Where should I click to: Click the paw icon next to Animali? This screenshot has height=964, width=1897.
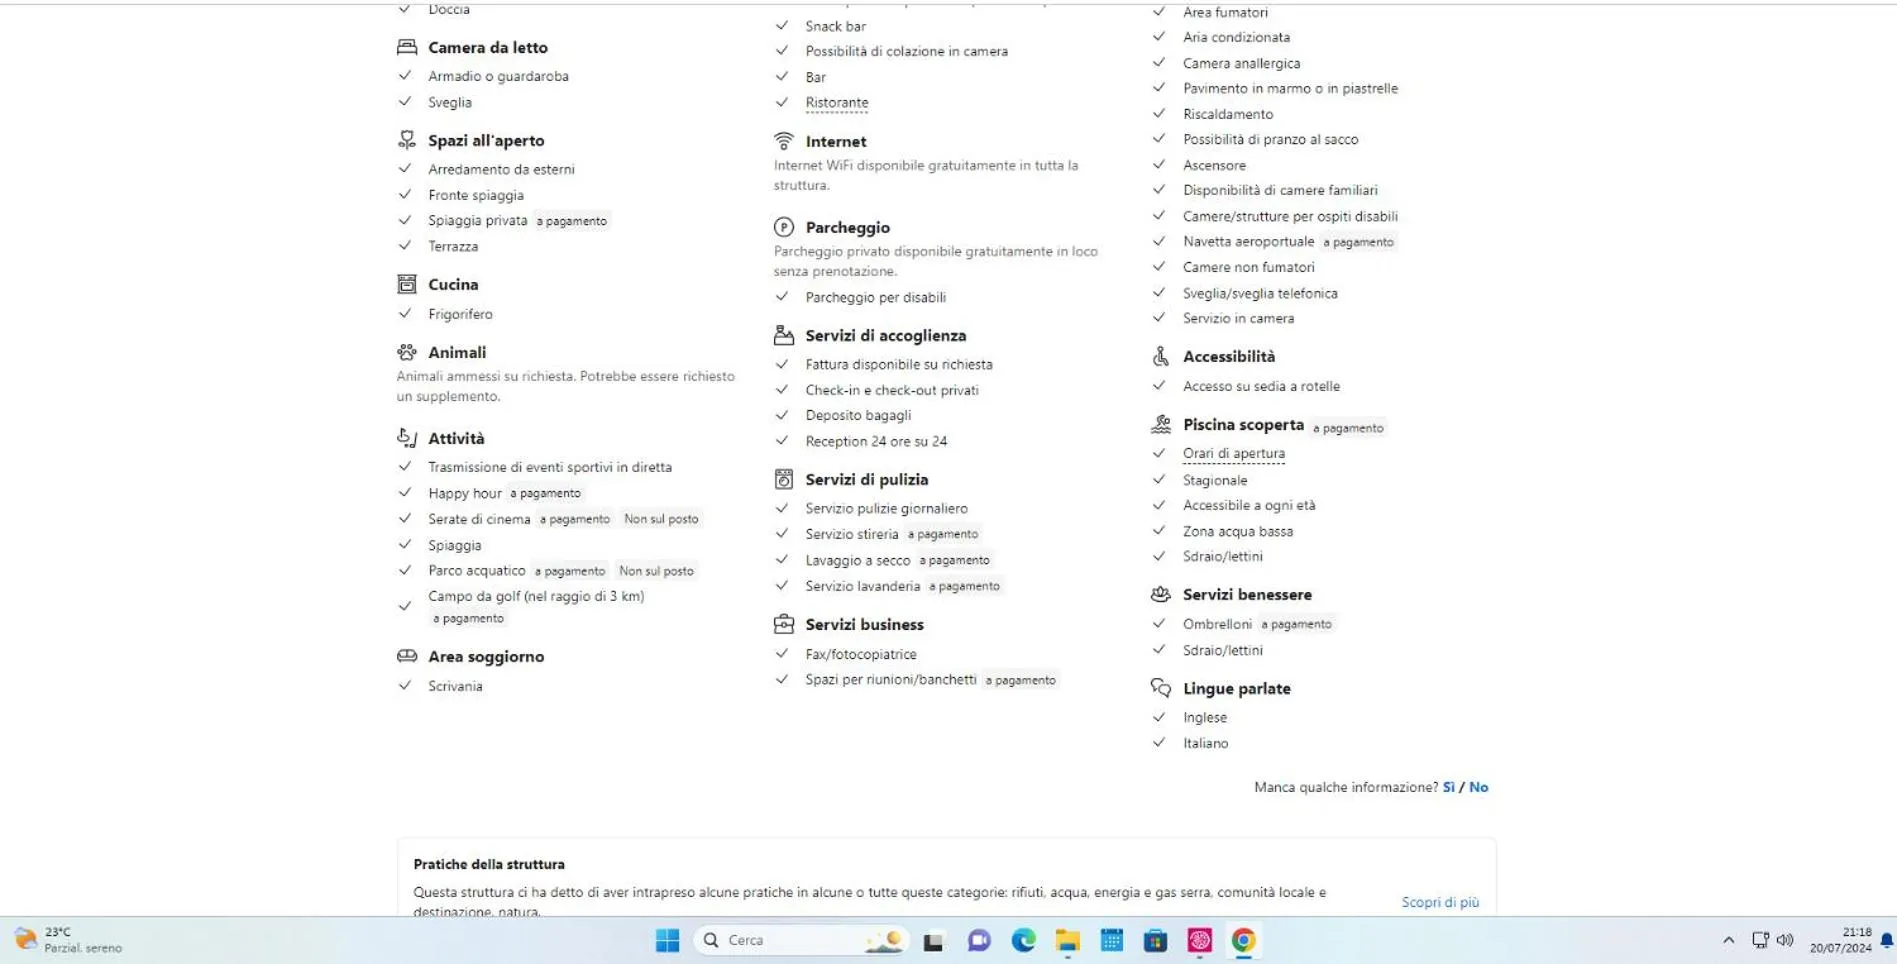(406, 352)
